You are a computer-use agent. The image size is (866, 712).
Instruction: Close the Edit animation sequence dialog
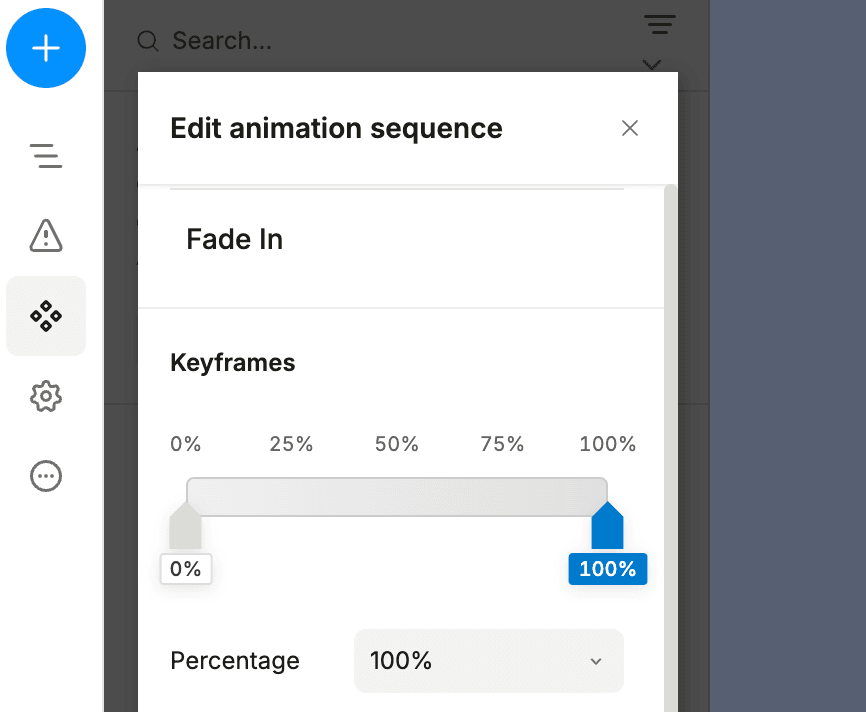coord(629,128)
